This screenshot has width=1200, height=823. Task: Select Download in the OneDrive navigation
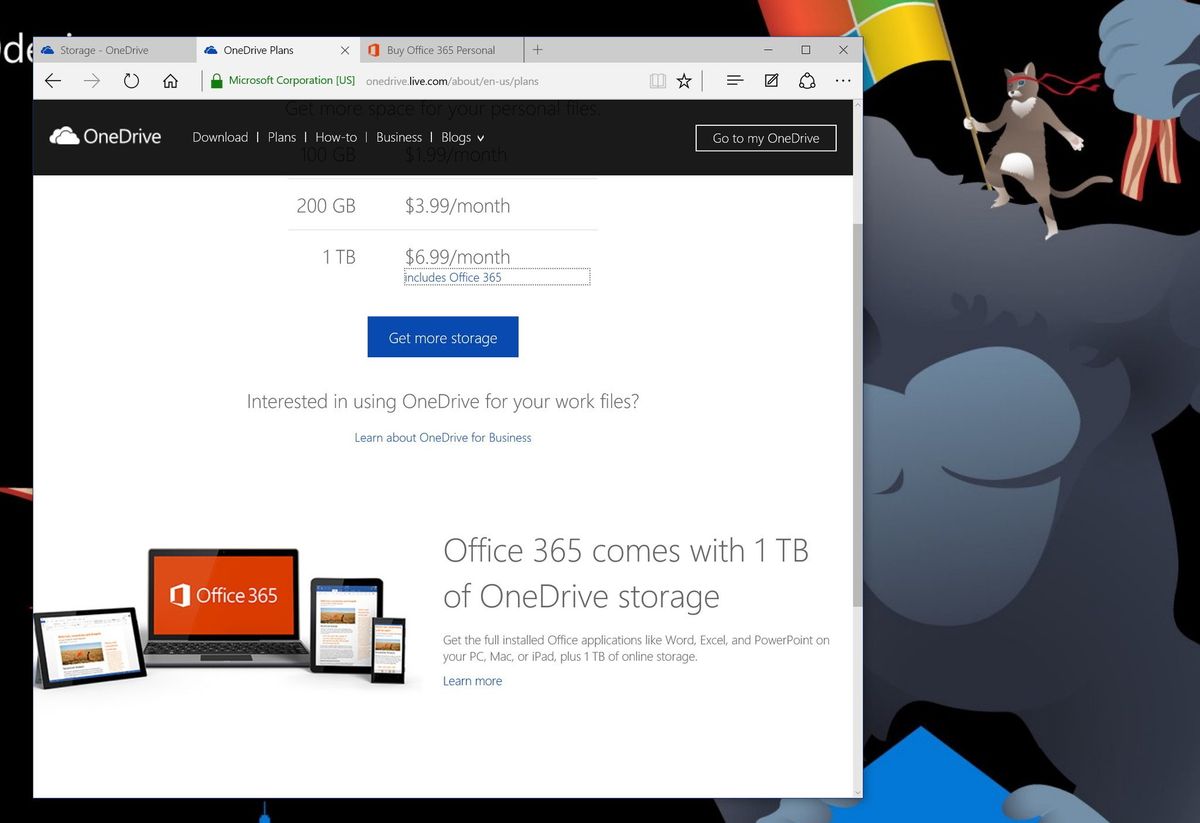pos(220,137)
